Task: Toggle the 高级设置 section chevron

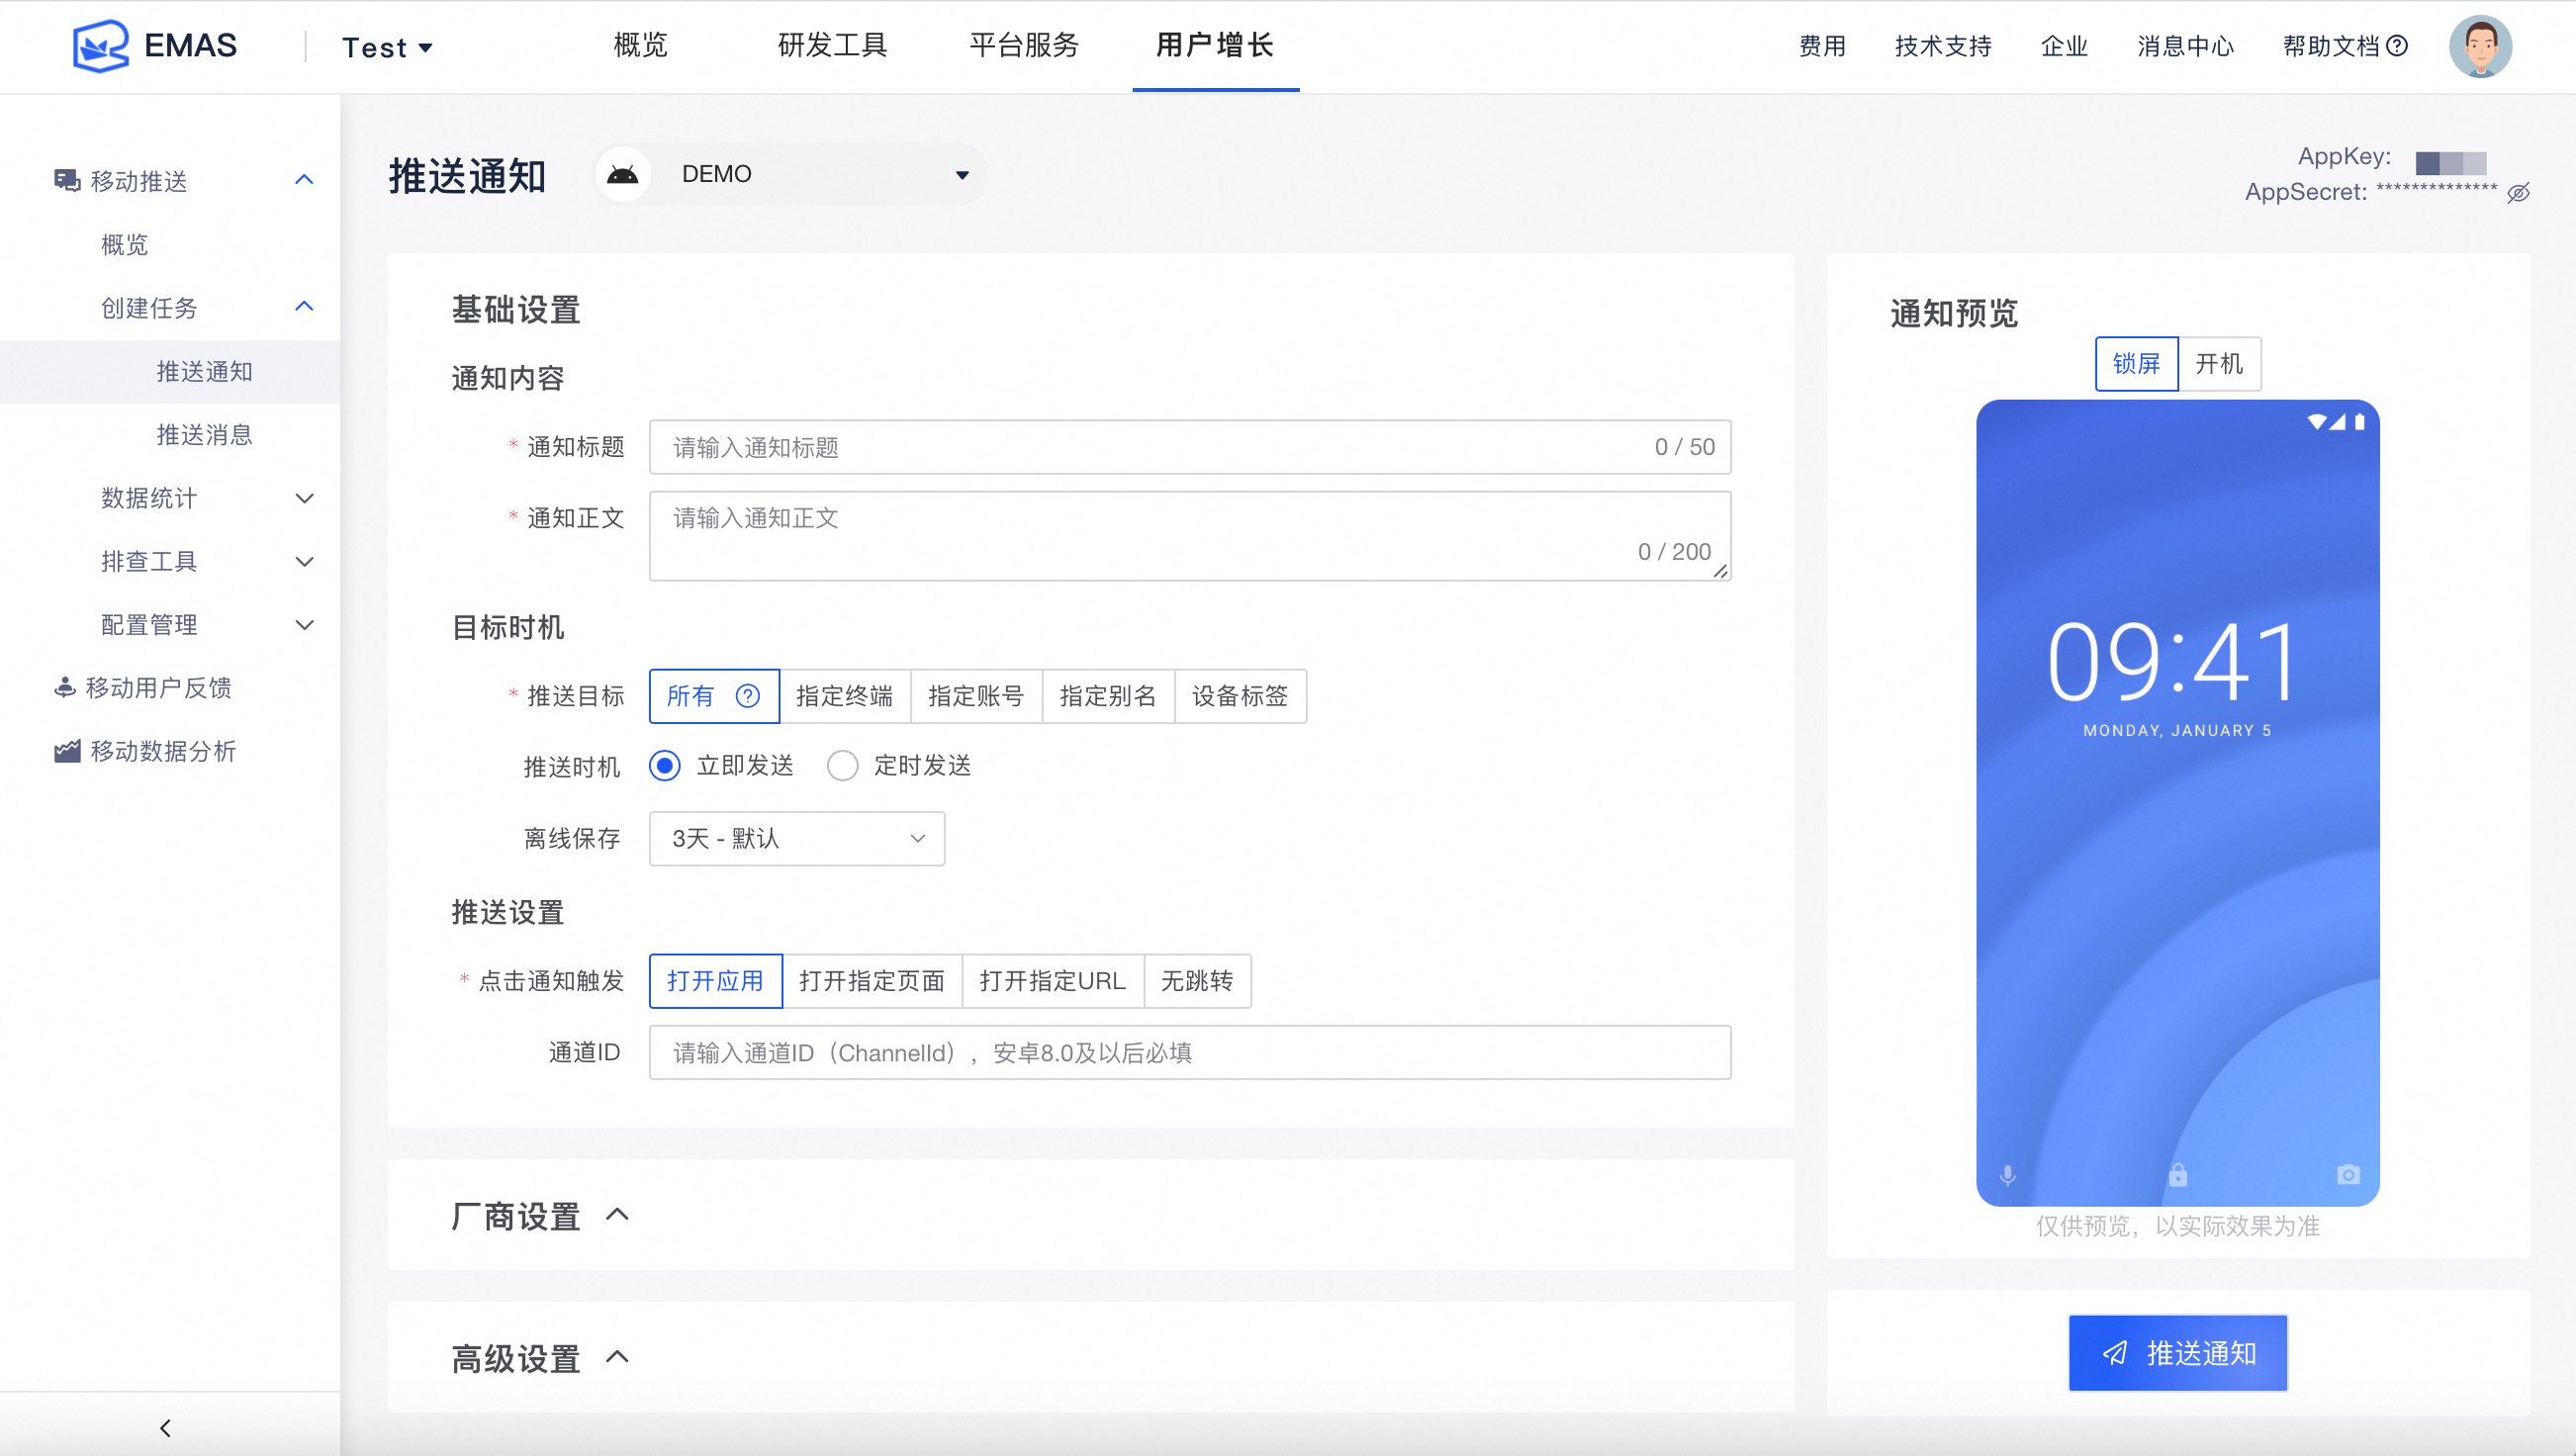Action: click(617, 1357)
